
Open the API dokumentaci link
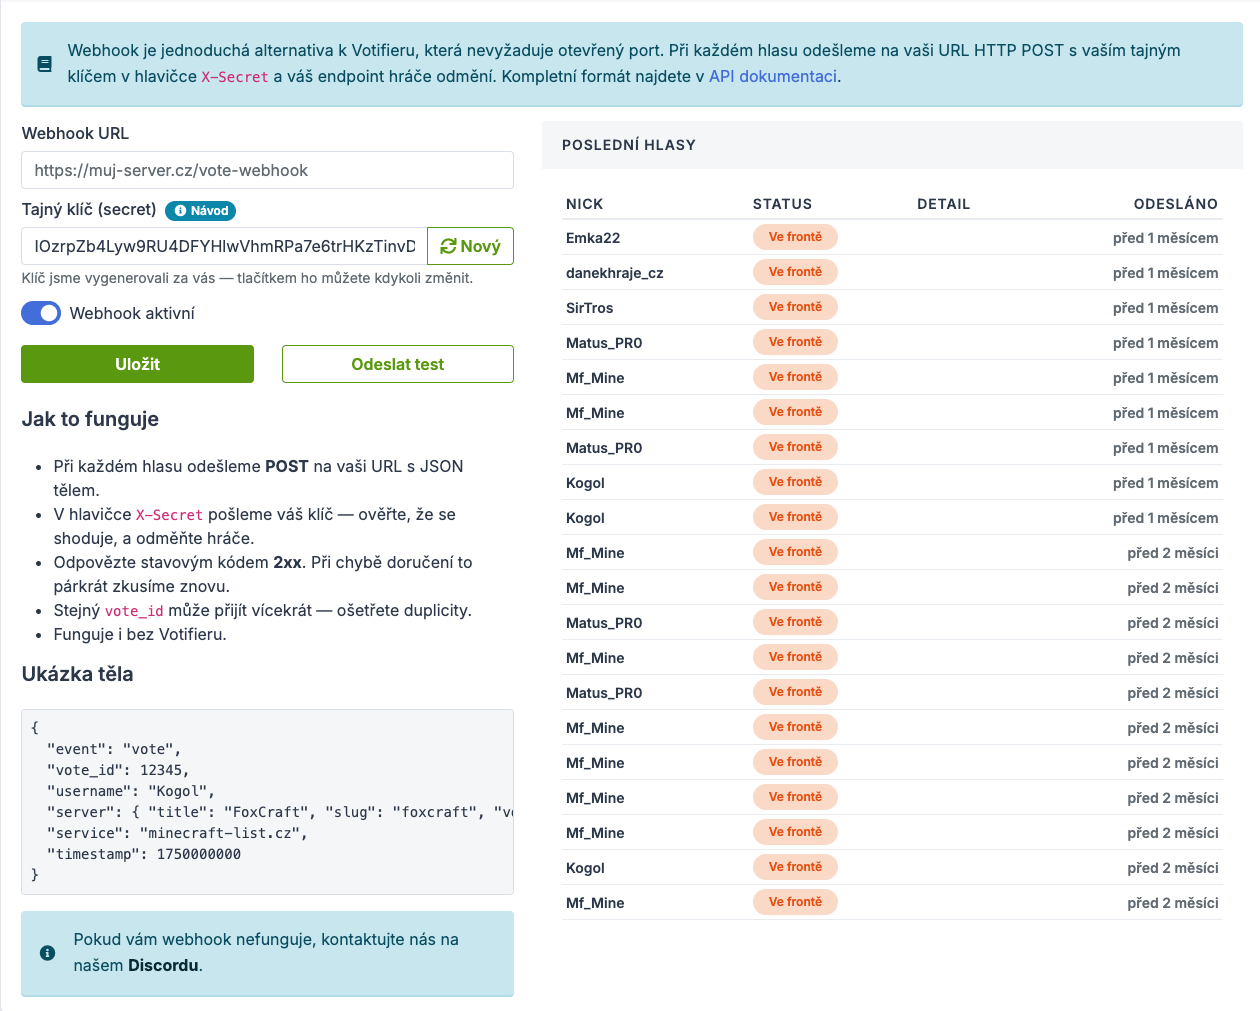coord(773,76)
